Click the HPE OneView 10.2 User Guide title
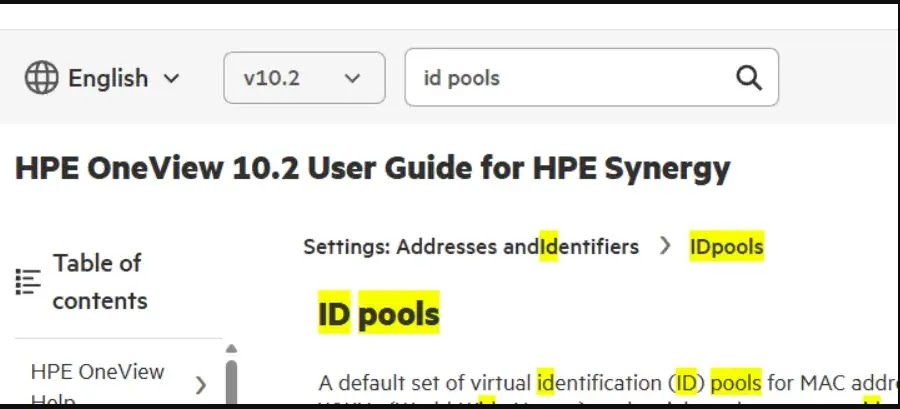The width and height of the screenshot is (900, 409). pyautogui.click(x=373, y=169)
